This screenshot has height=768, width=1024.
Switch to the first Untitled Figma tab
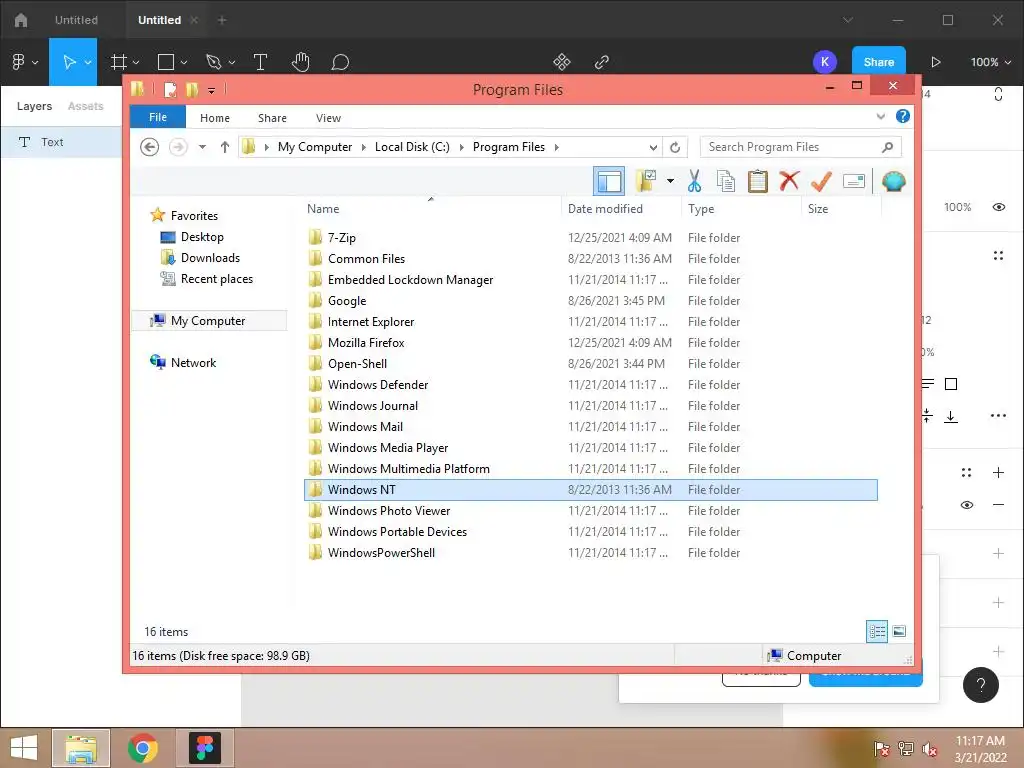pyautogui.click(x=76, y=20)
